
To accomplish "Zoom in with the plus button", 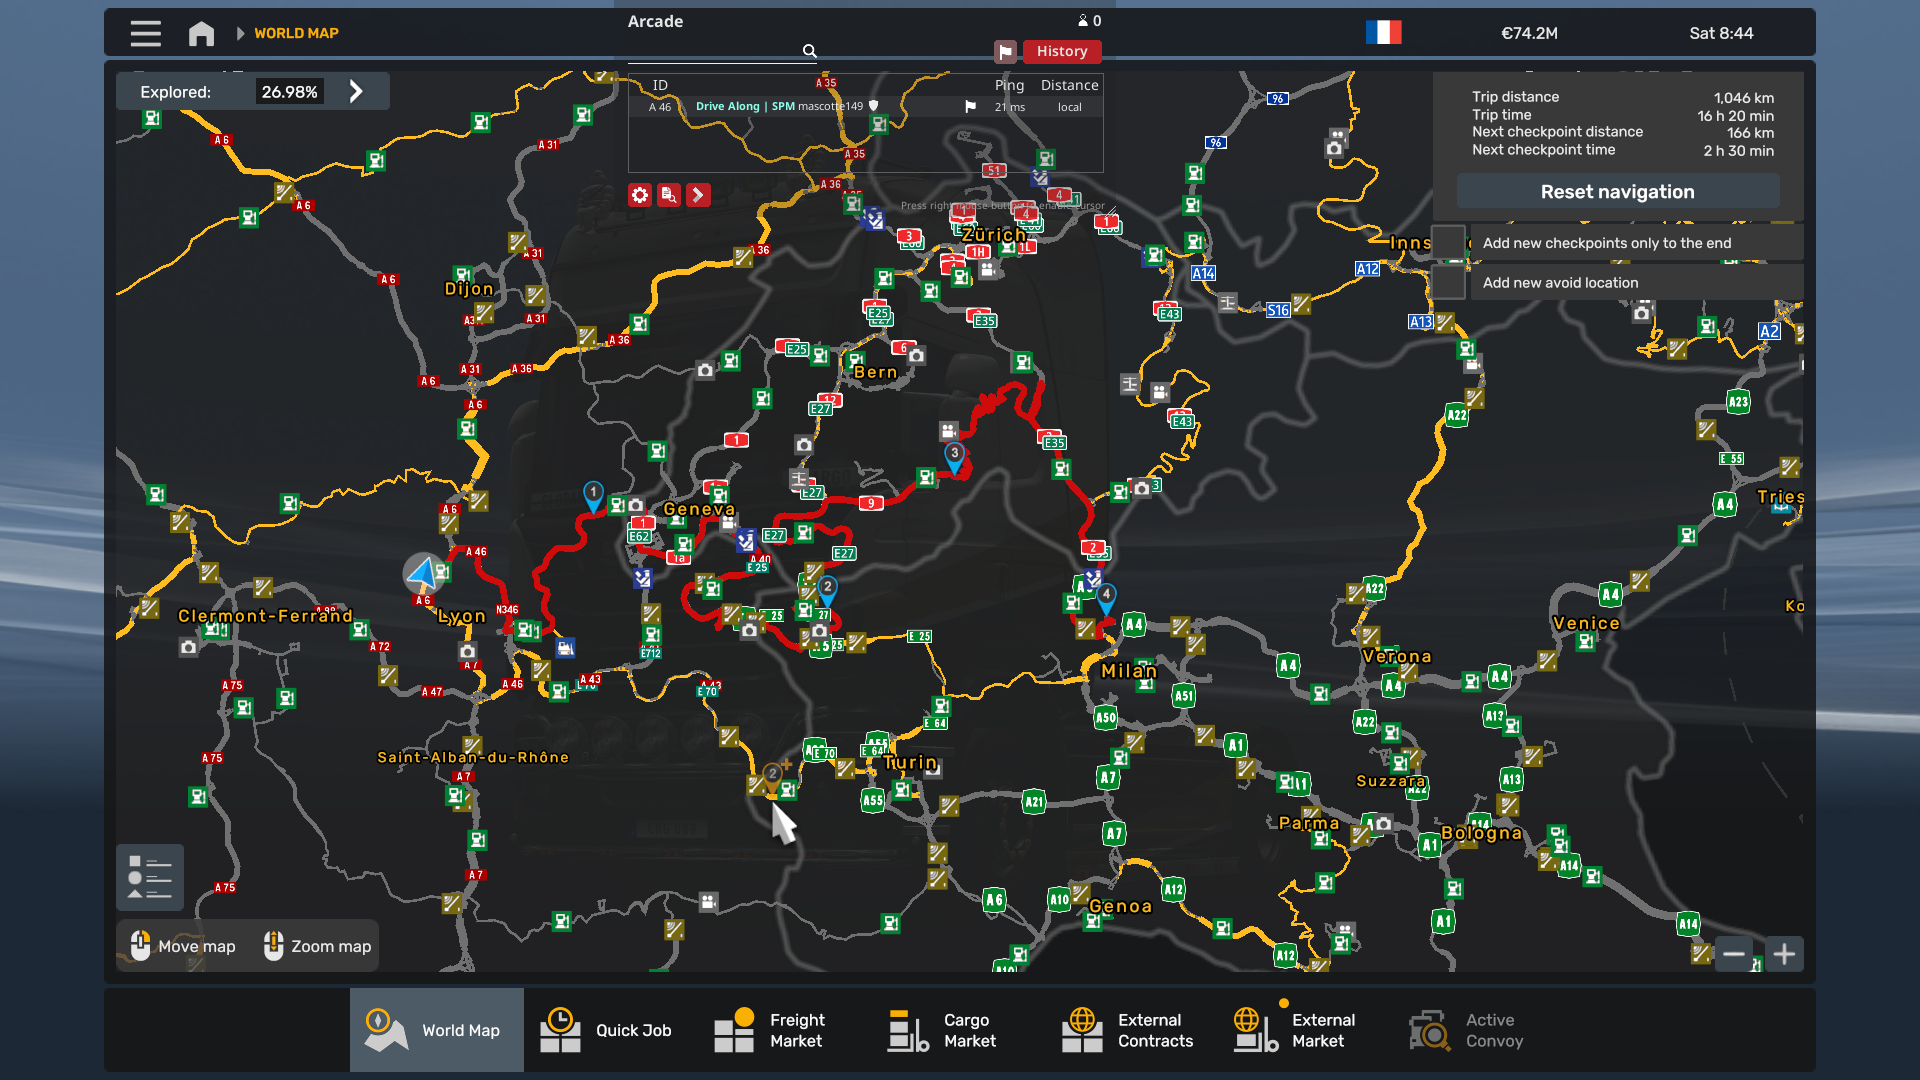I will pos(1784,954).
